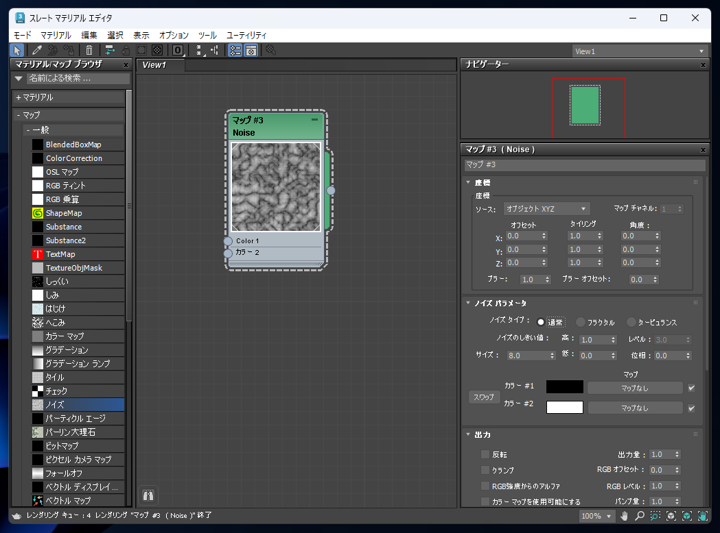The image size is (720, 533).
Task: Close the ナビゲーター panel
Action: pos(703,65)
